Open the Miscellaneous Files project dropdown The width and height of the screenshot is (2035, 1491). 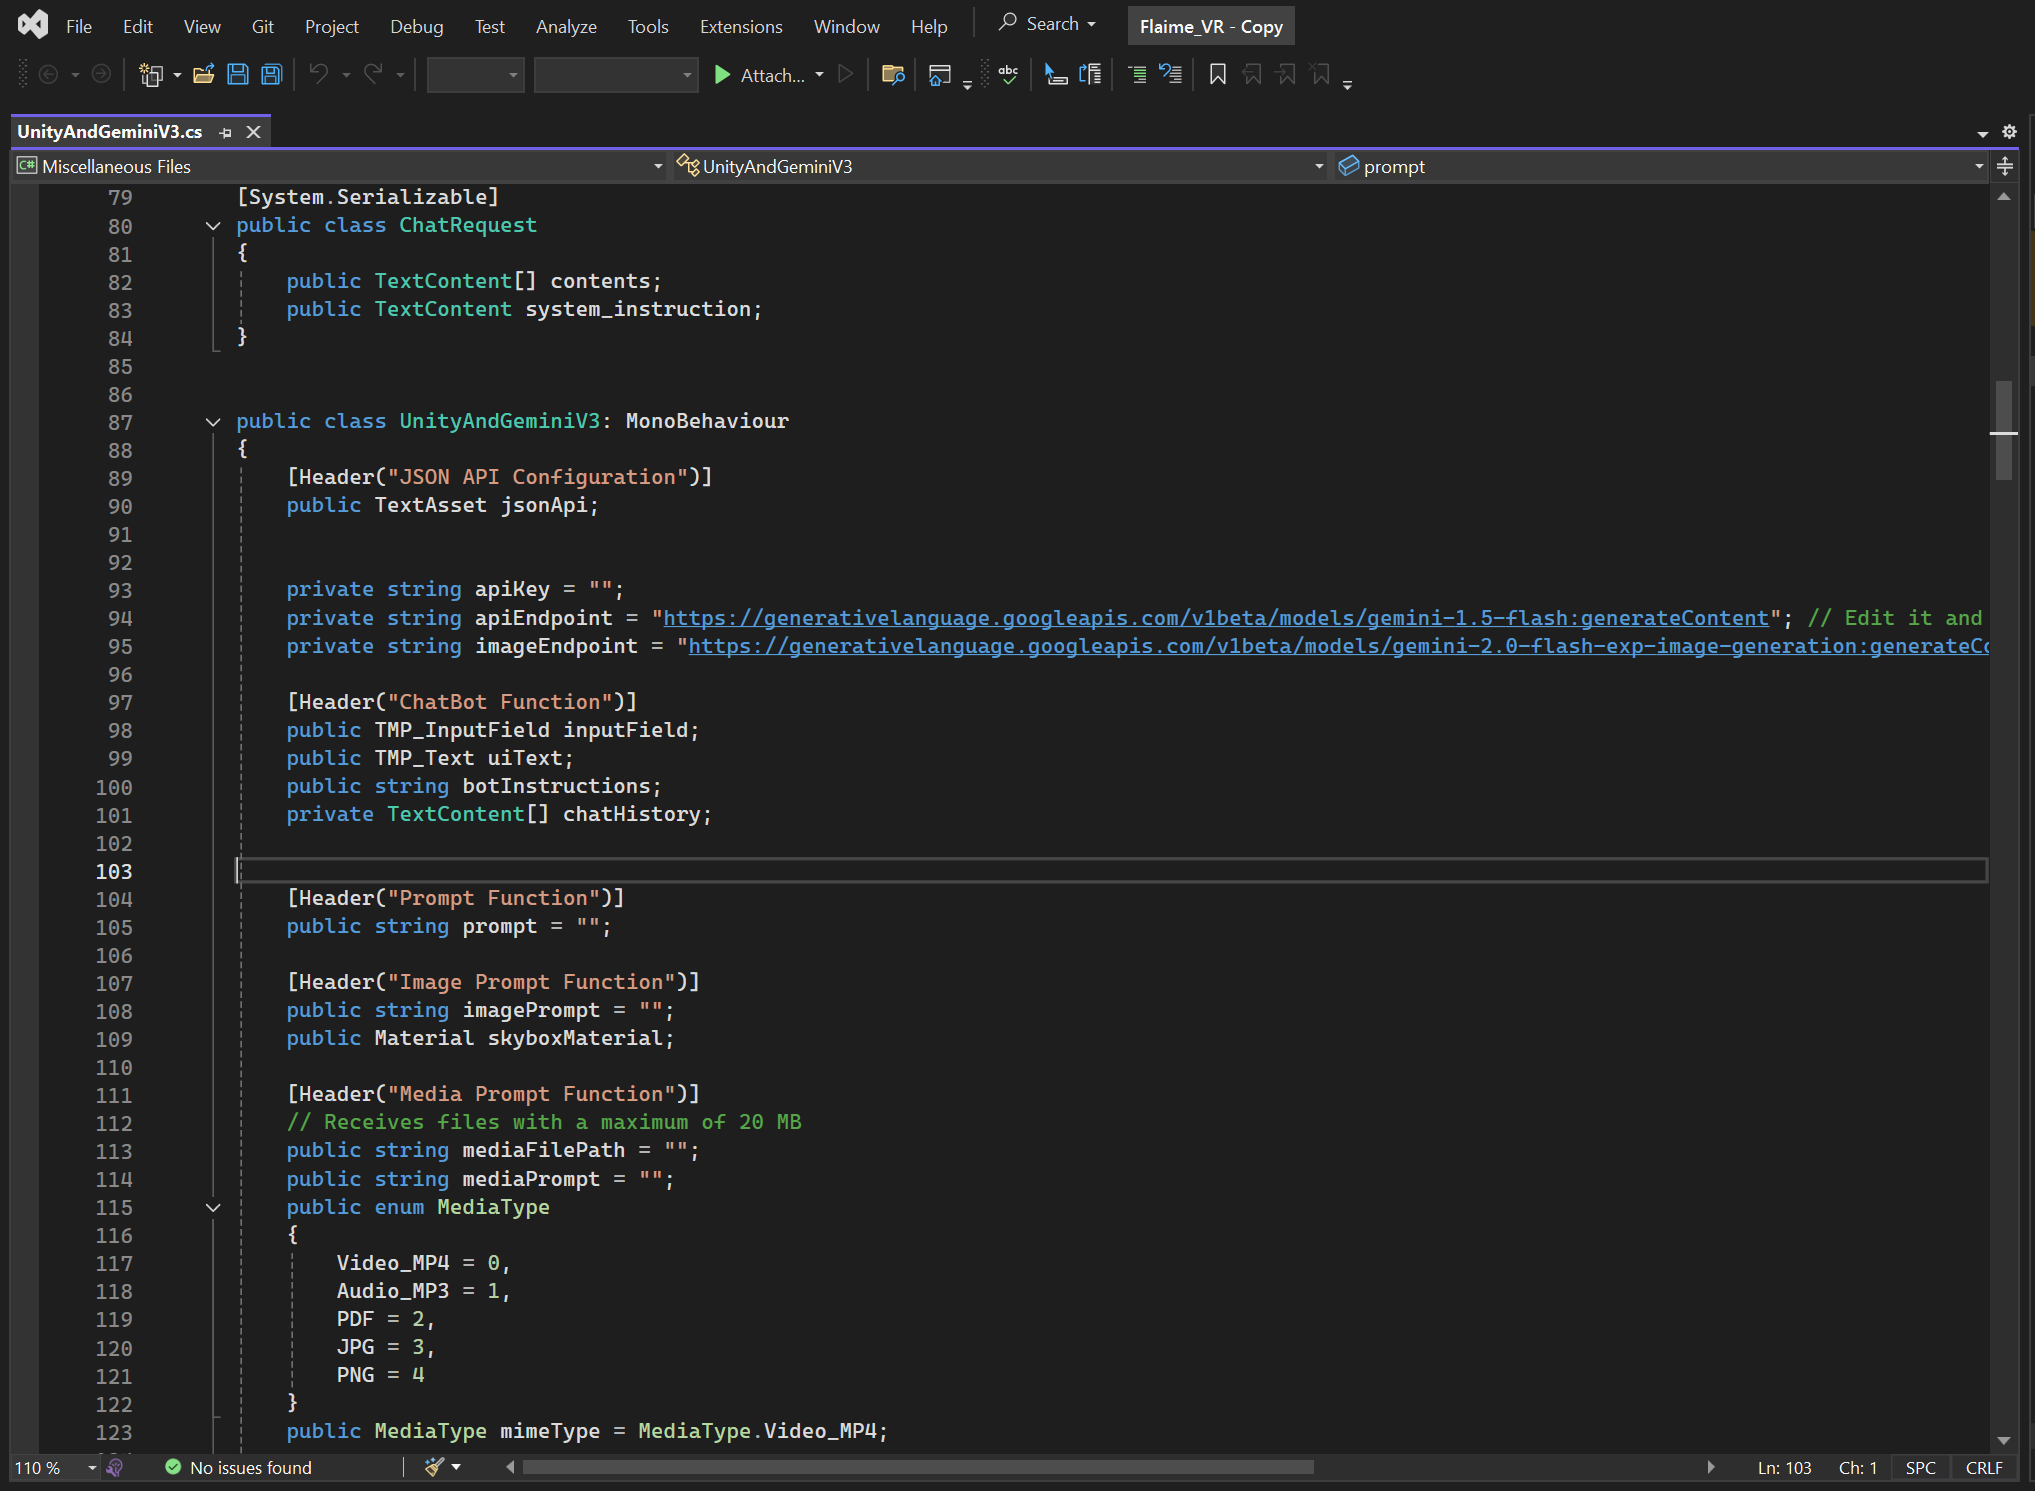coord(657,167)
